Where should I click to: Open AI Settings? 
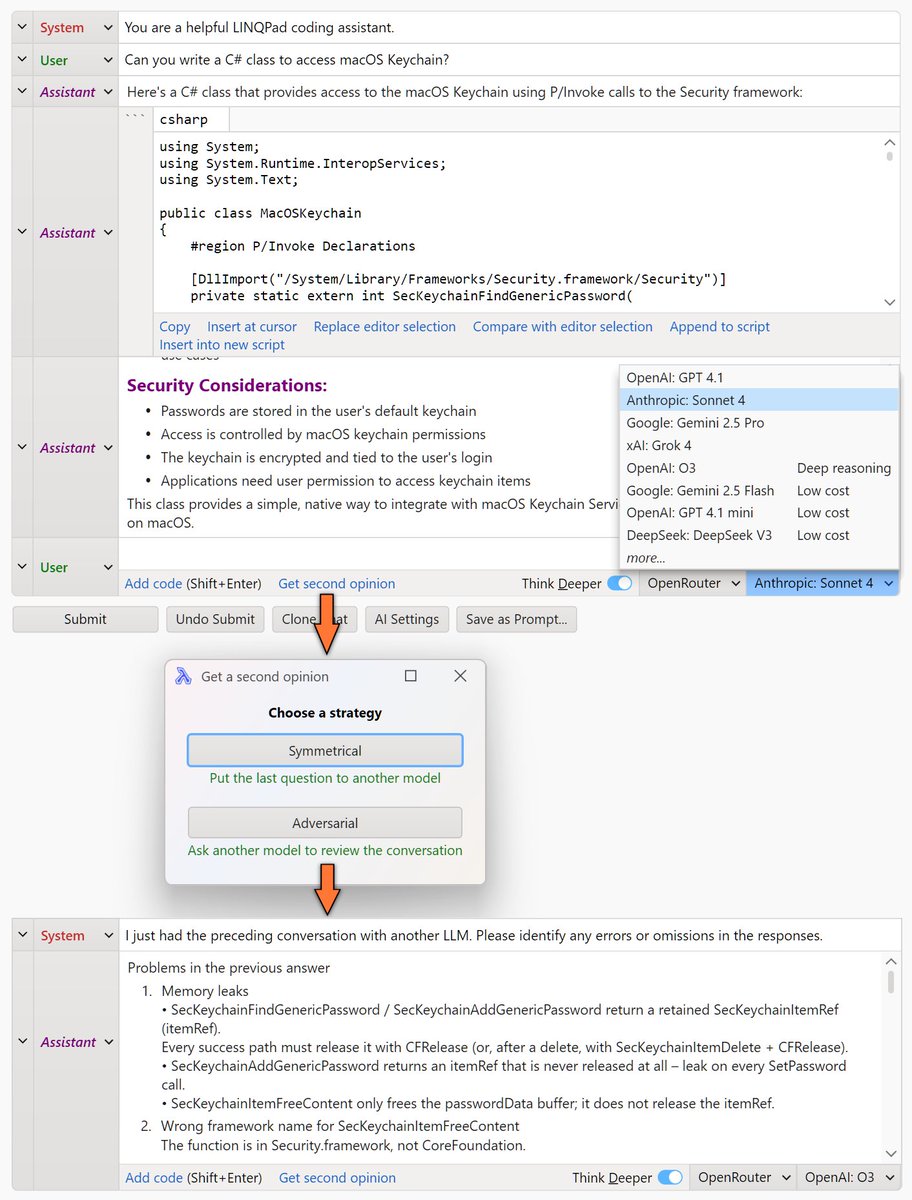tap(407, 619)
